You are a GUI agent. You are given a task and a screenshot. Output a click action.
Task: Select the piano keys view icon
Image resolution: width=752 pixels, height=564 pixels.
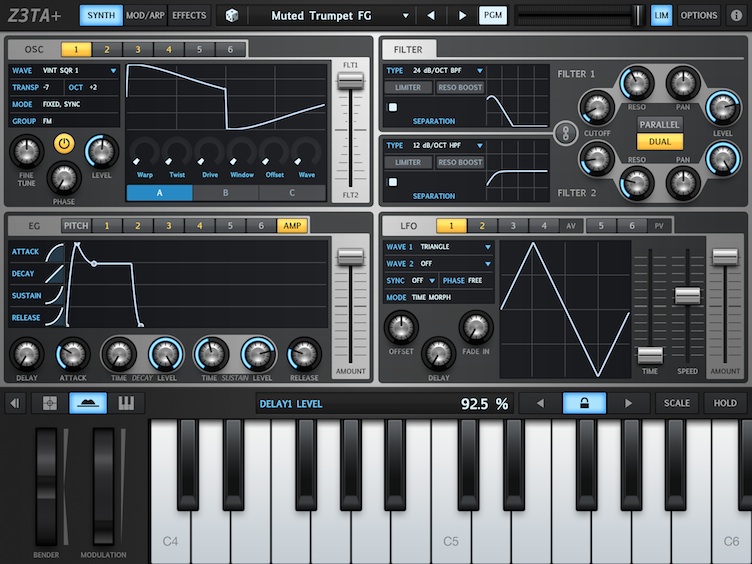click(126, 403)
